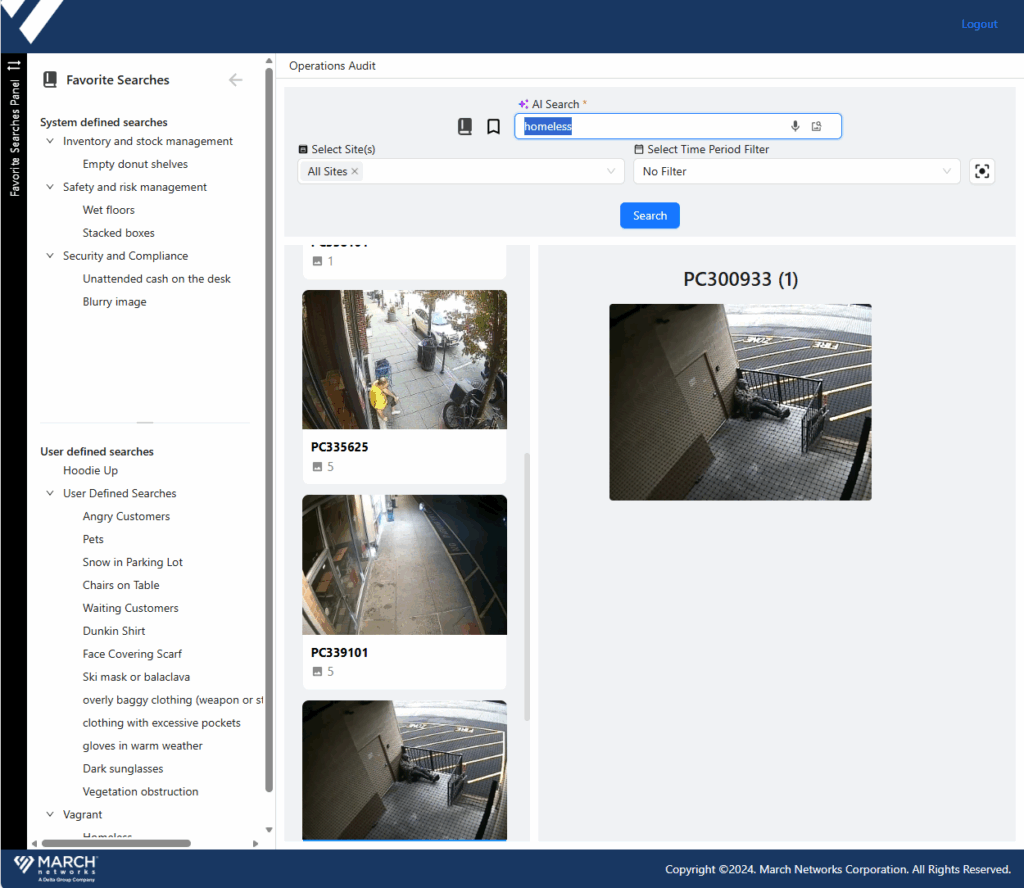Click the AI Search text field

650,127
